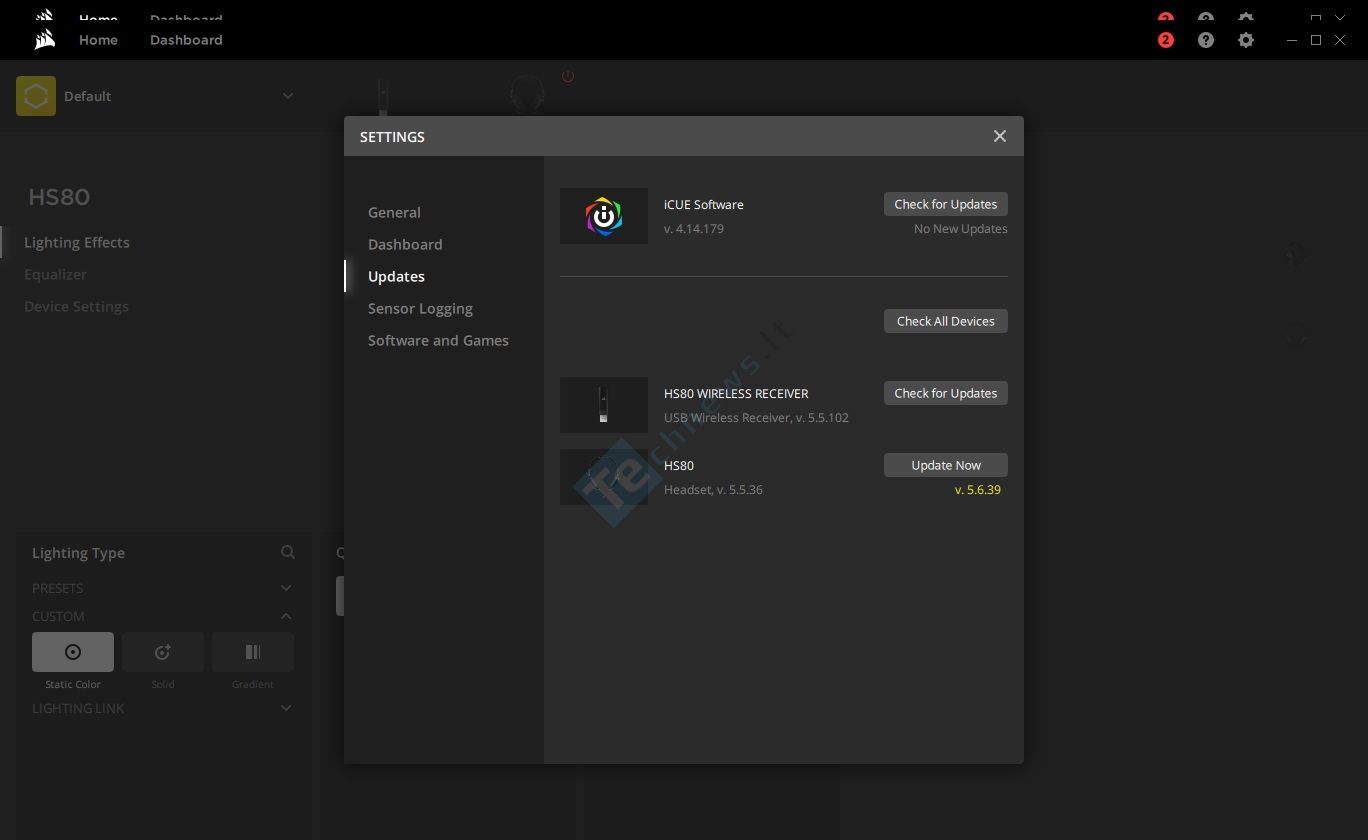Open Device Settings in sidebar
Viewport: 1368px width, 840px height.
coord(76,306)
